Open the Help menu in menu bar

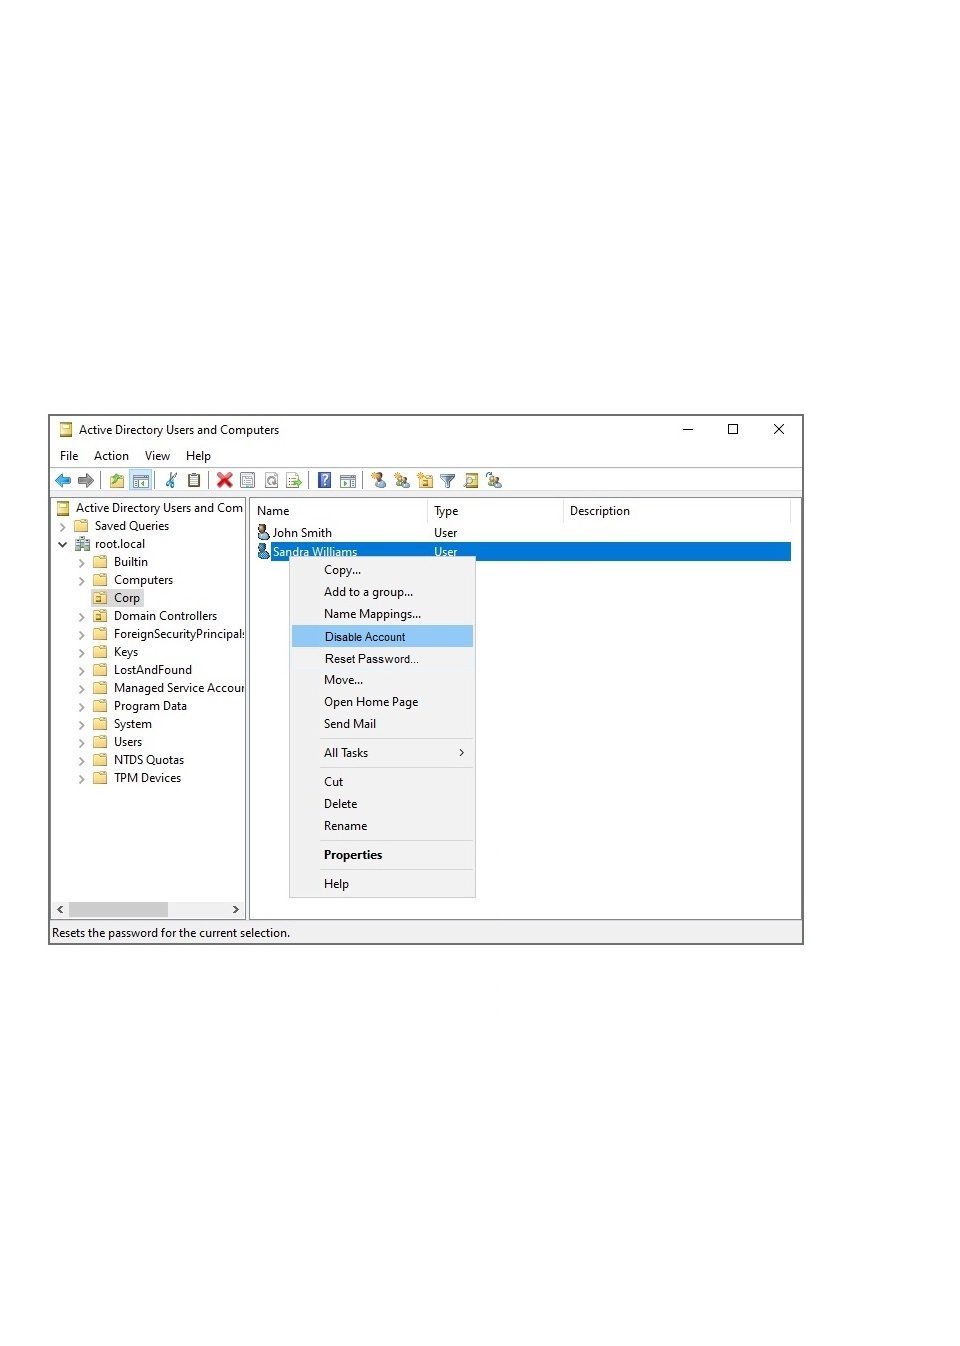pos(198,456)
